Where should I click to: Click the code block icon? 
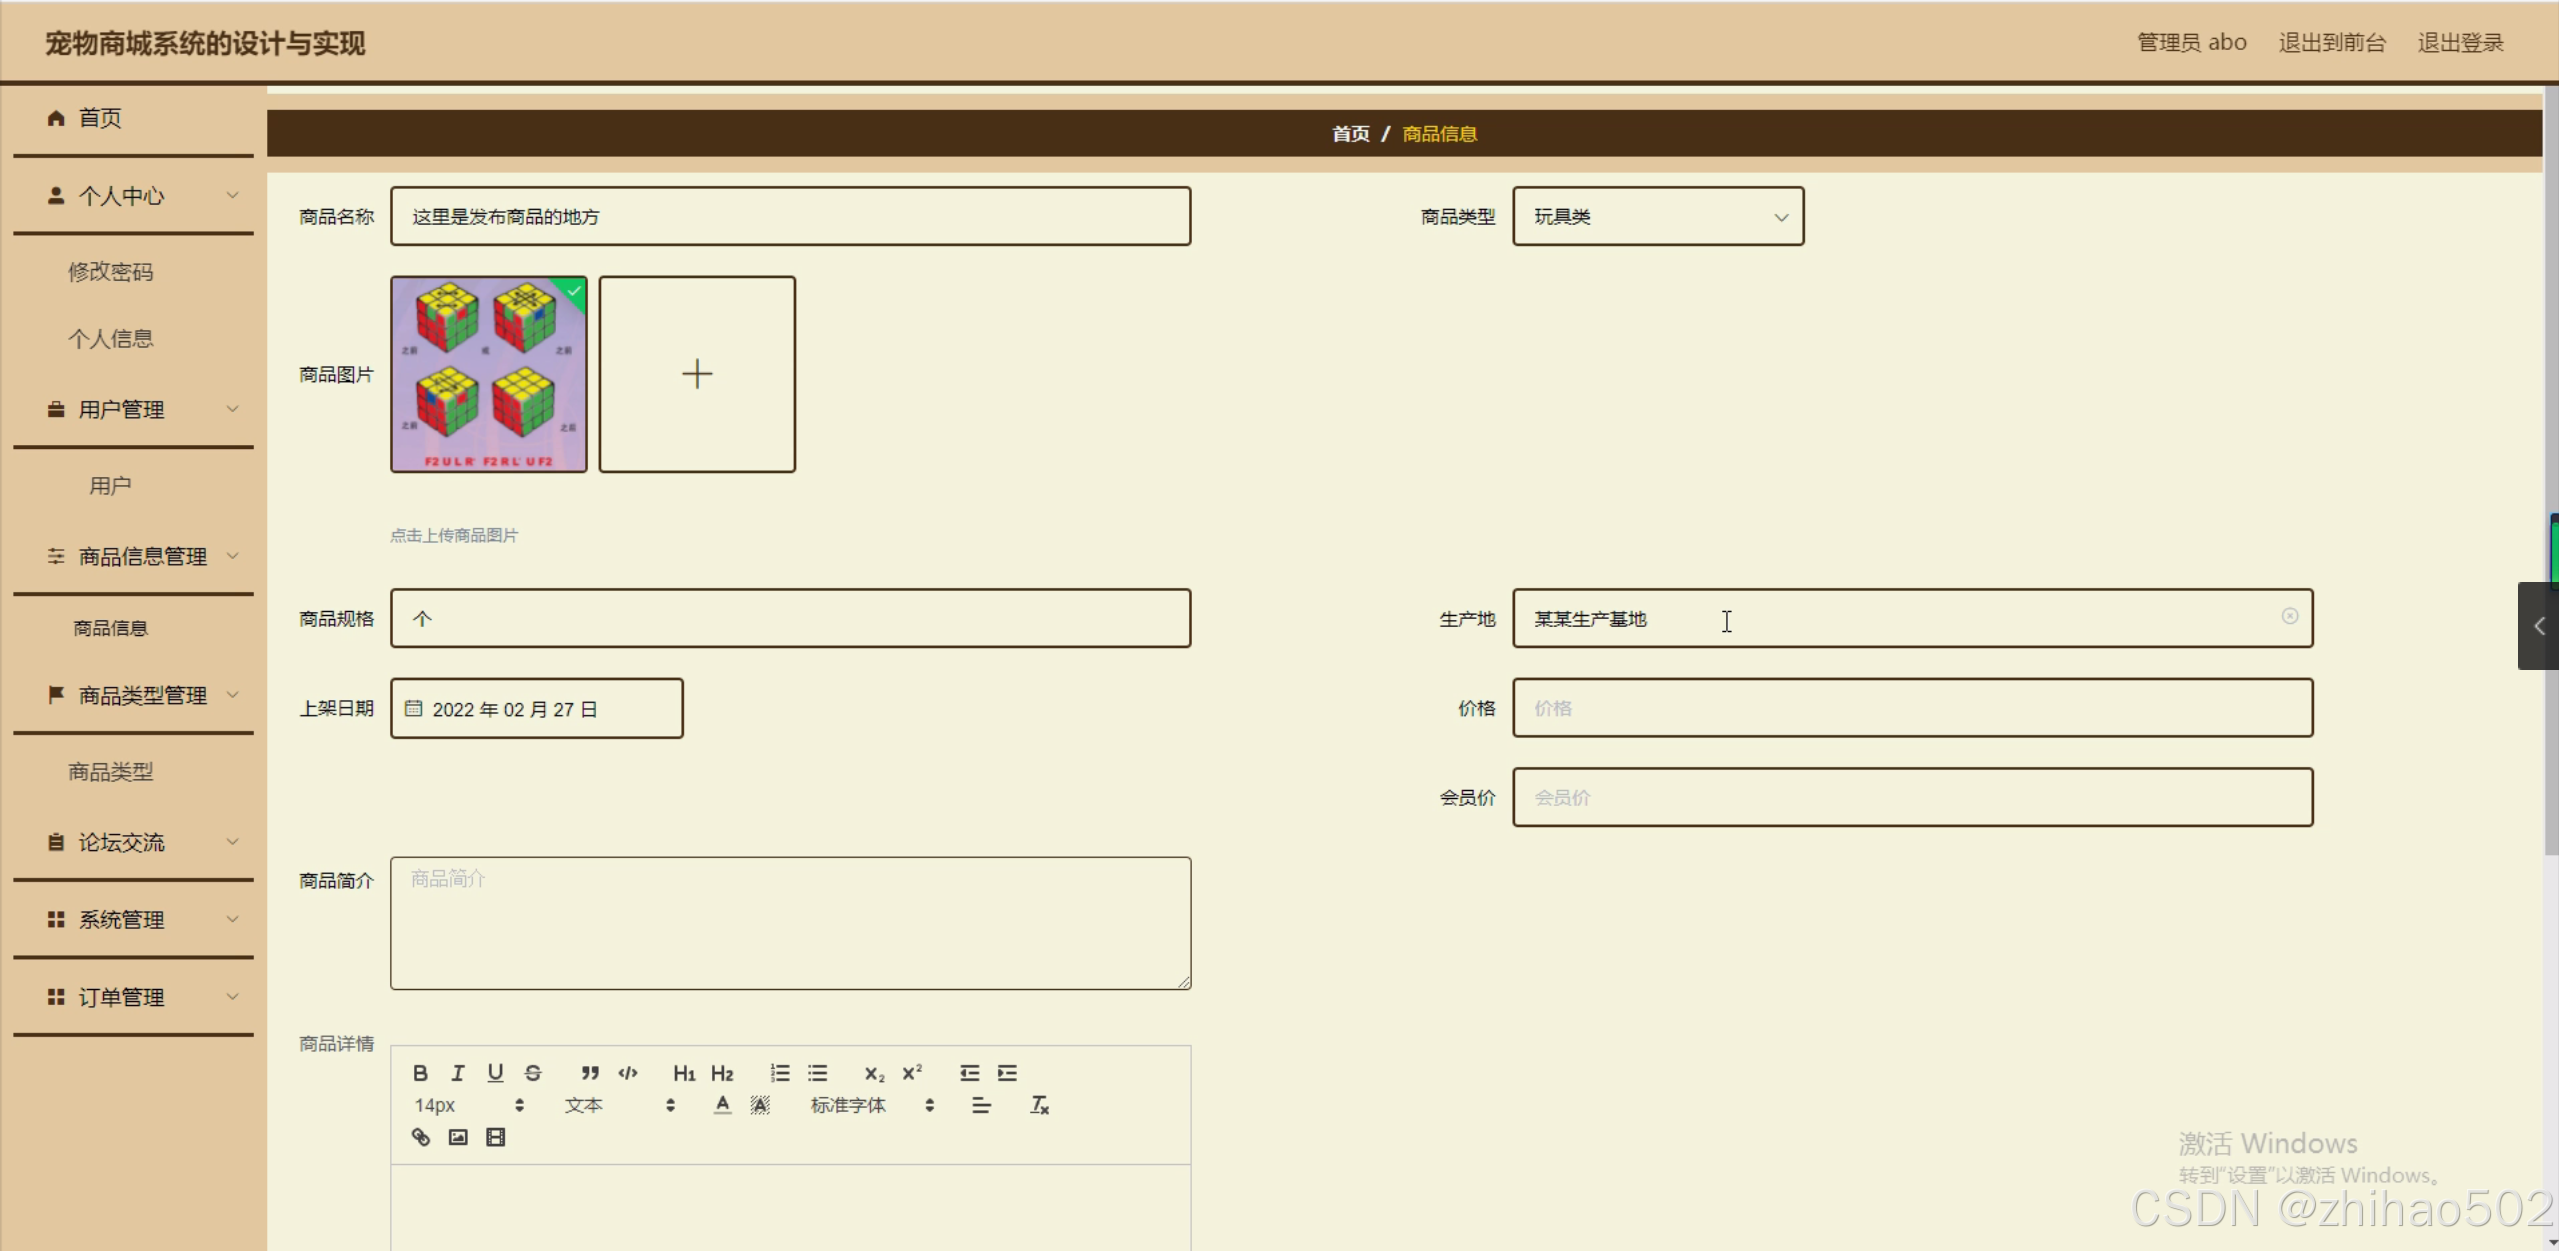628,1073
